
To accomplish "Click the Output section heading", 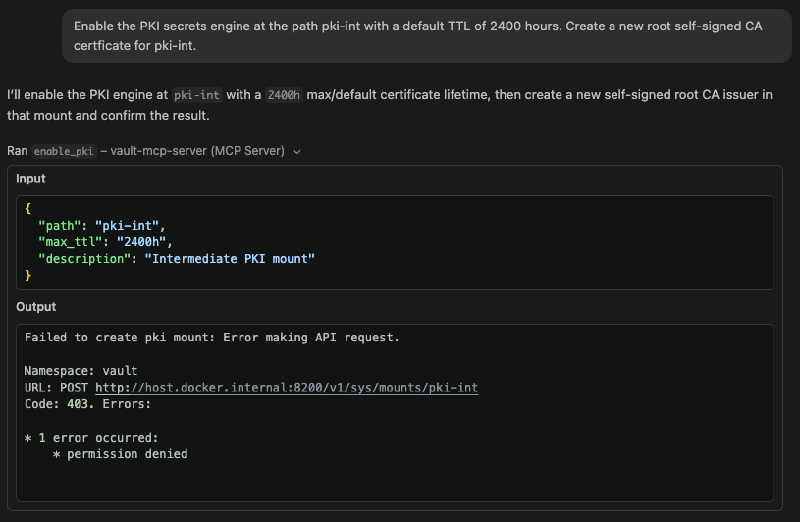I will [36, 307].
